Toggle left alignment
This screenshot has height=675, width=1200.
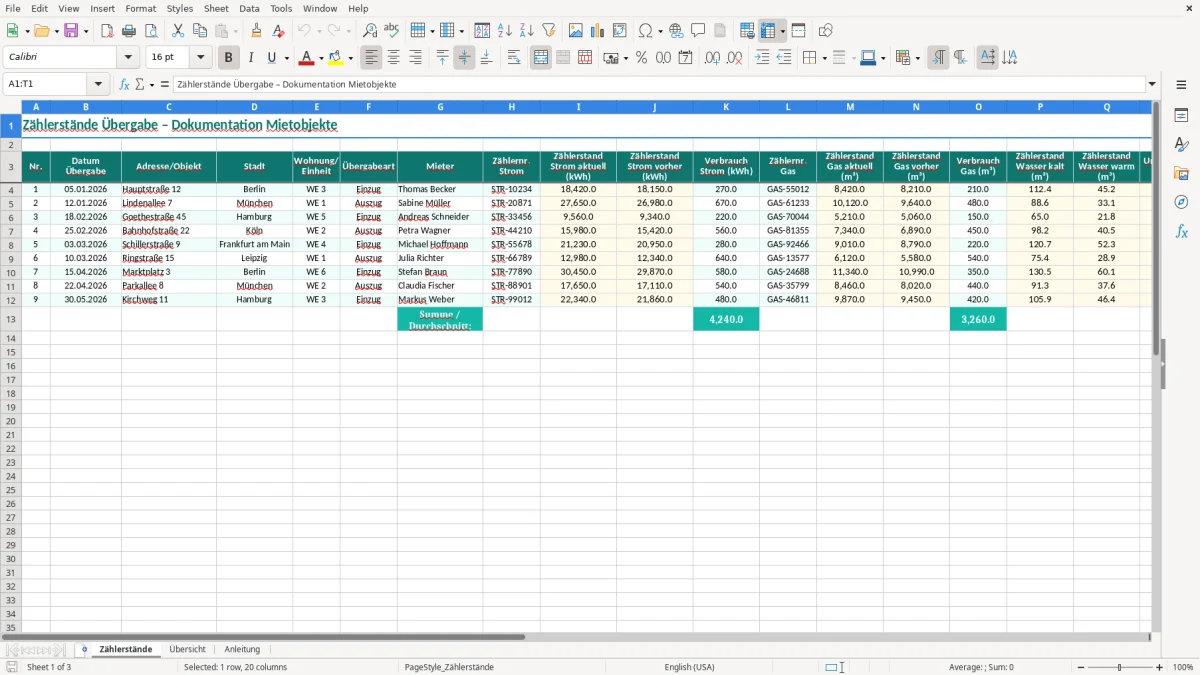[372, 57]
